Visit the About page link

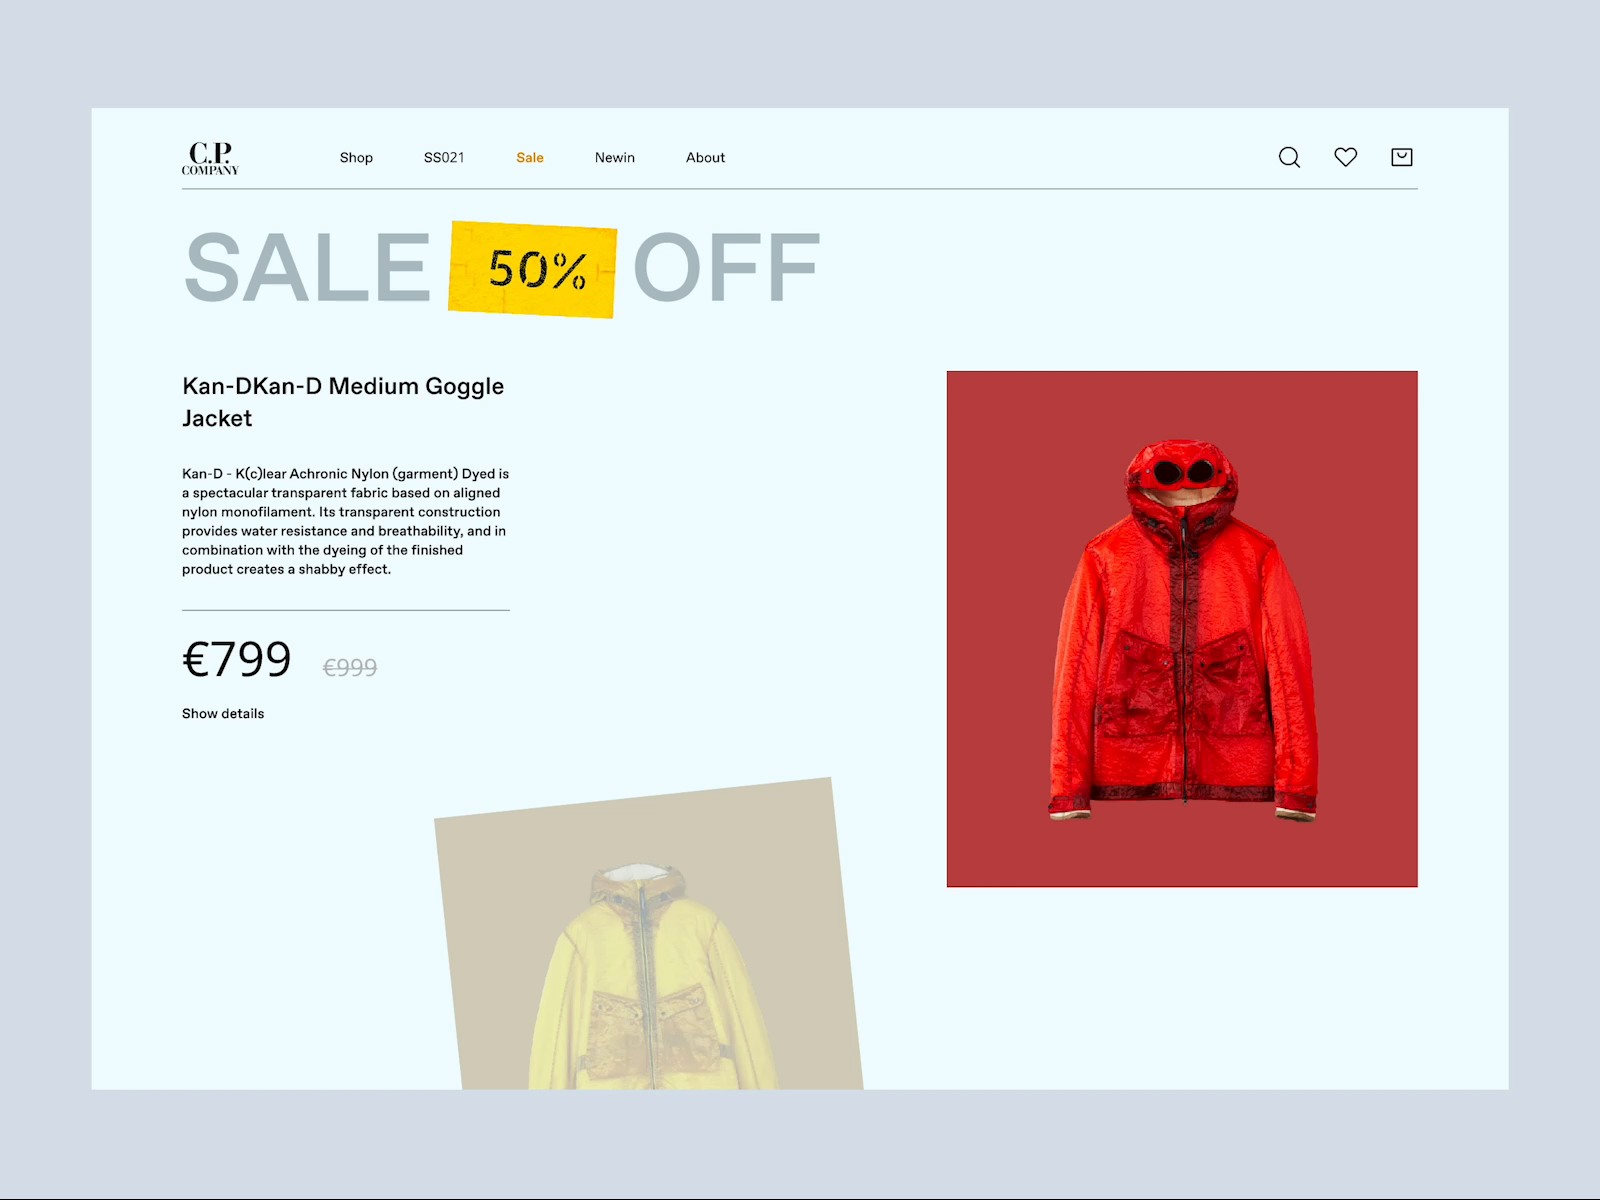705,158
